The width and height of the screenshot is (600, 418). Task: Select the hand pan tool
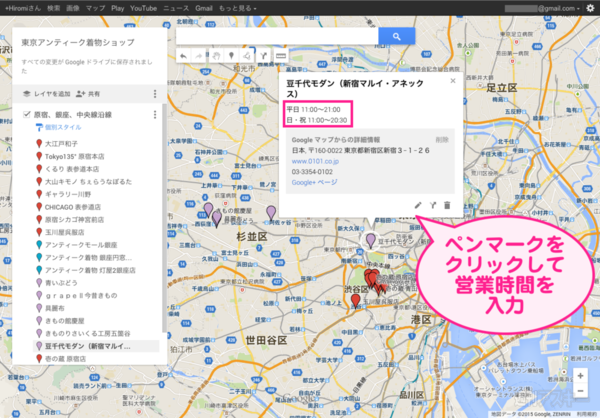[216, 56]
